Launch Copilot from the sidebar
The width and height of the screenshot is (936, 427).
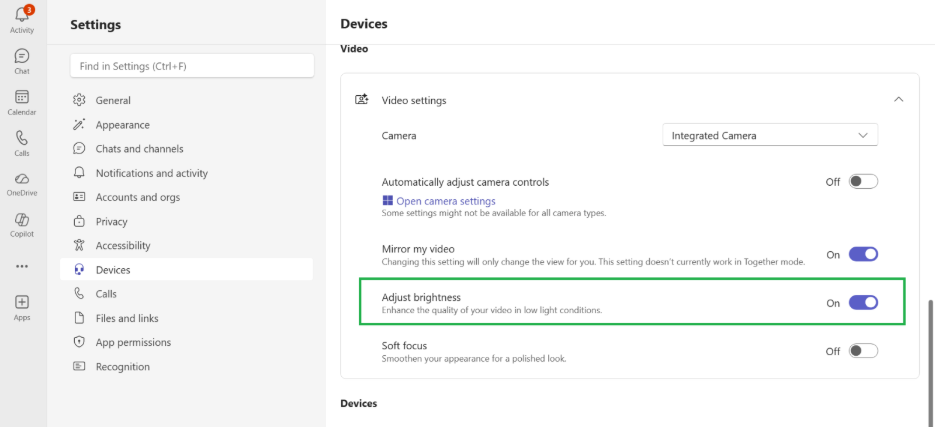pos(21,220)
